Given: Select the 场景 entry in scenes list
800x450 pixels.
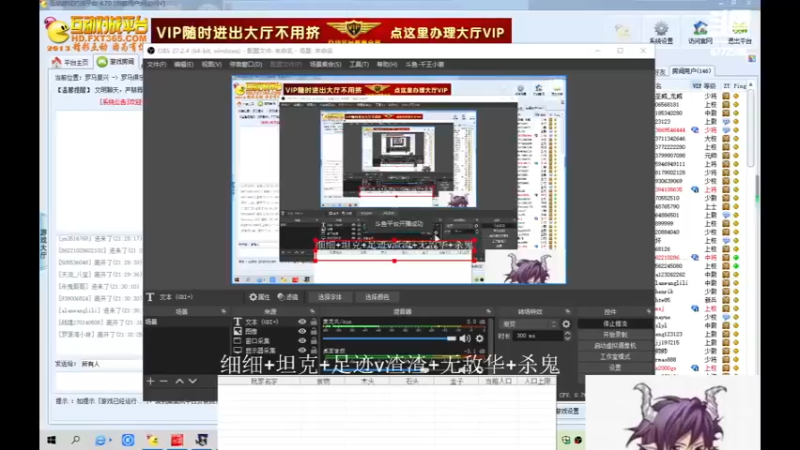Looking at the screenshot, I should [x=186, y=322].
